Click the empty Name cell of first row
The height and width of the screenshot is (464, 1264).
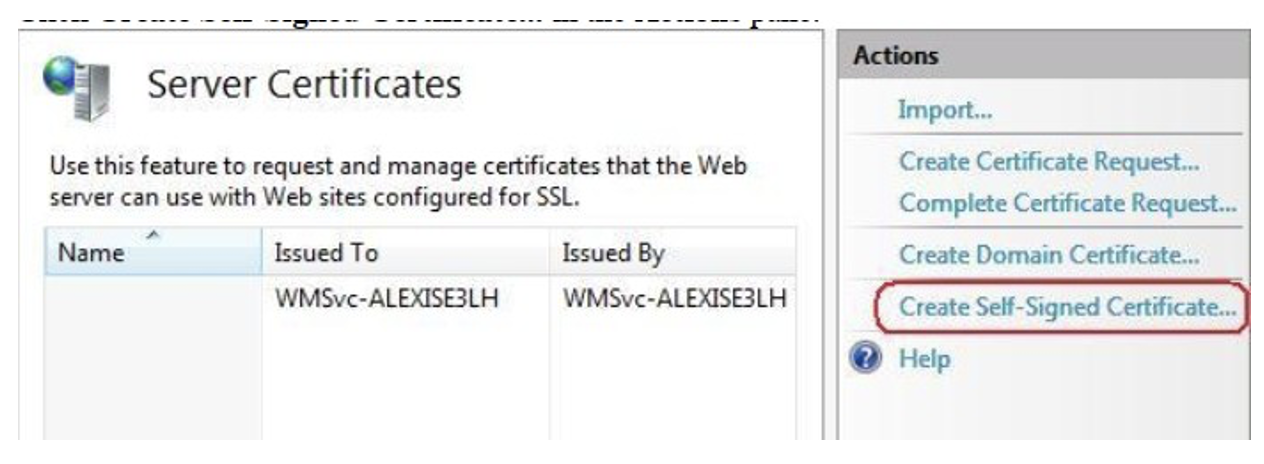click(153, 298)
